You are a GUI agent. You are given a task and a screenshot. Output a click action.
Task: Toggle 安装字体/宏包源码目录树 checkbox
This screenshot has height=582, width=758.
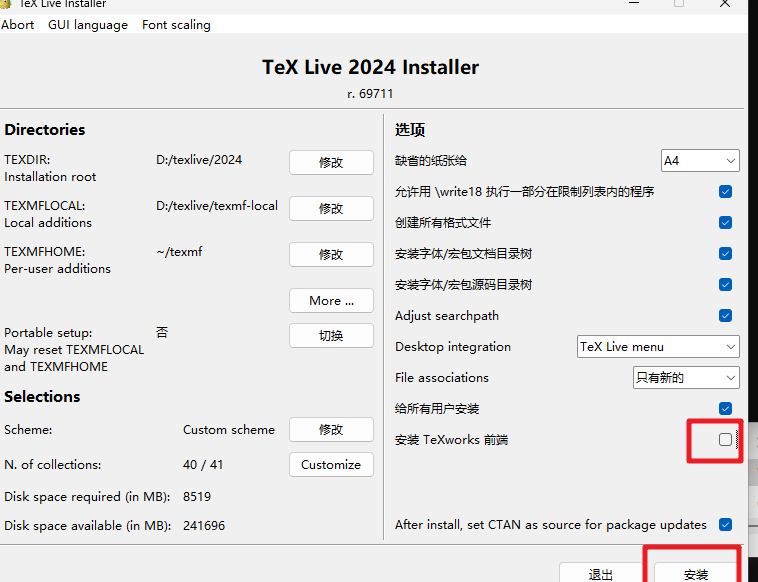725,284
